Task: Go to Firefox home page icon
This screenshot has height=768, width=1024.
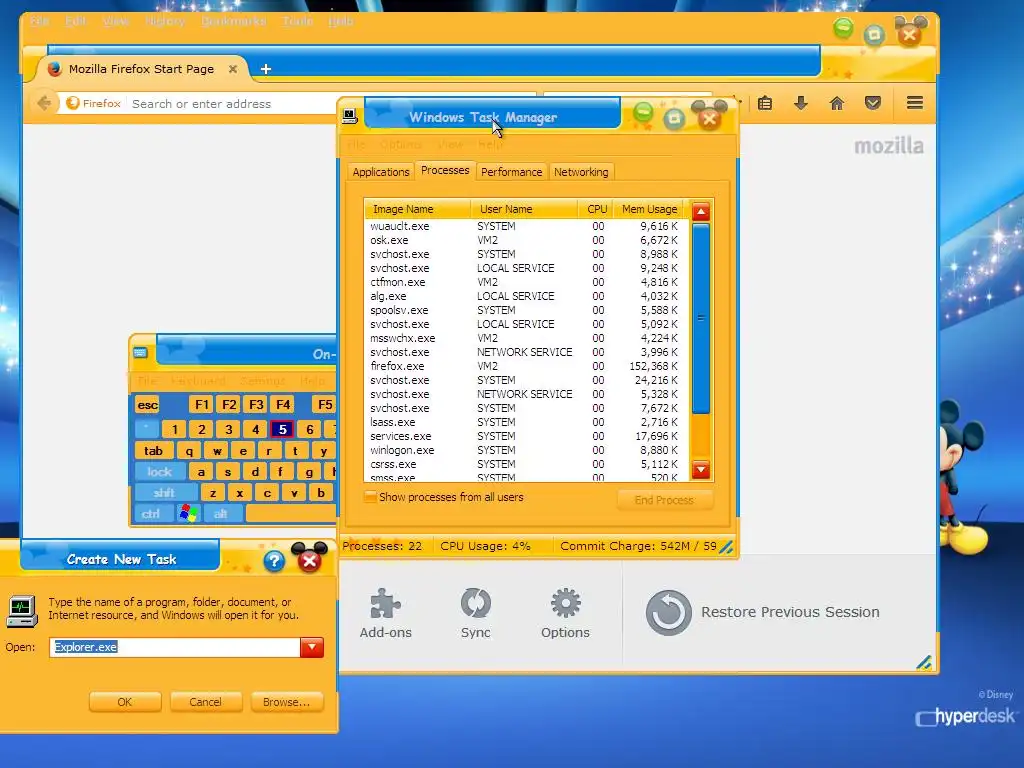Action: [837, 103]
